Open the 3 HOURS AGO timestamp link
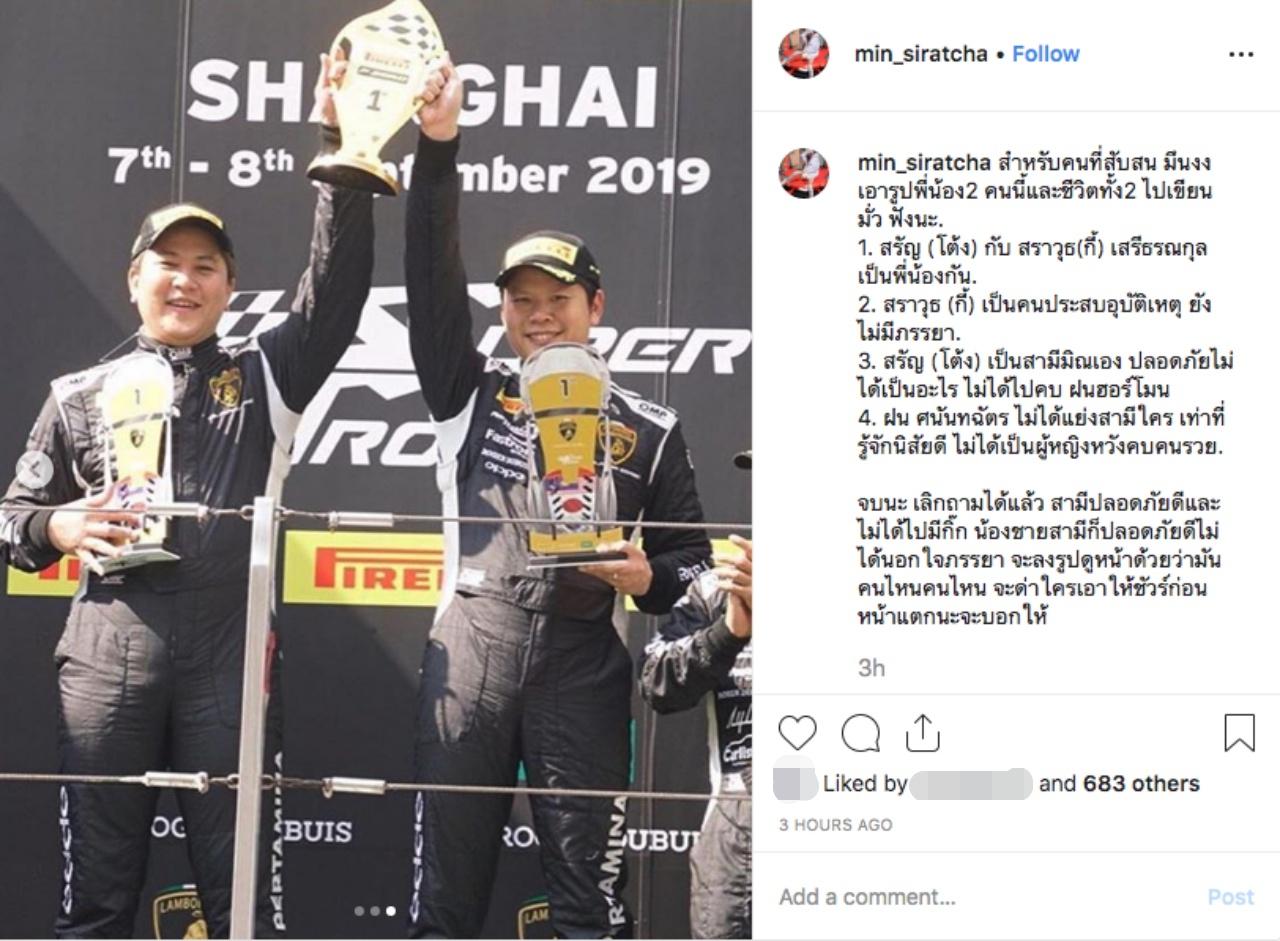This screenshot has width=1280, height=941. [x=836, y=825]
